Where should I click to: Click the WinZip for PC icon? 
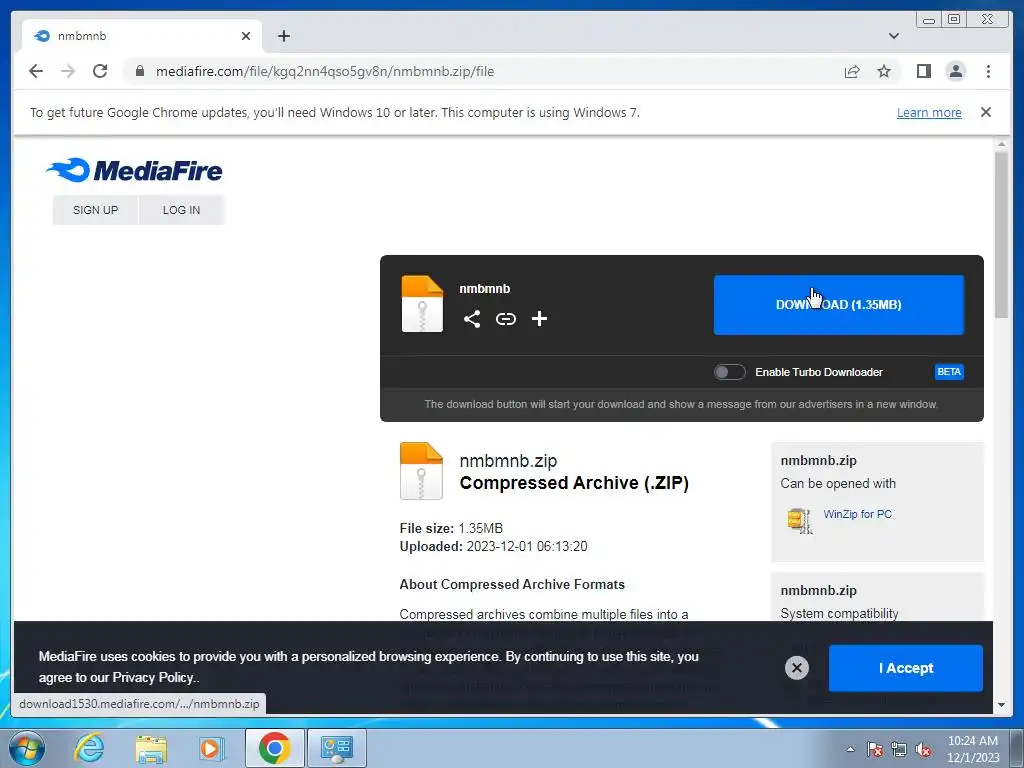(799, 520)
